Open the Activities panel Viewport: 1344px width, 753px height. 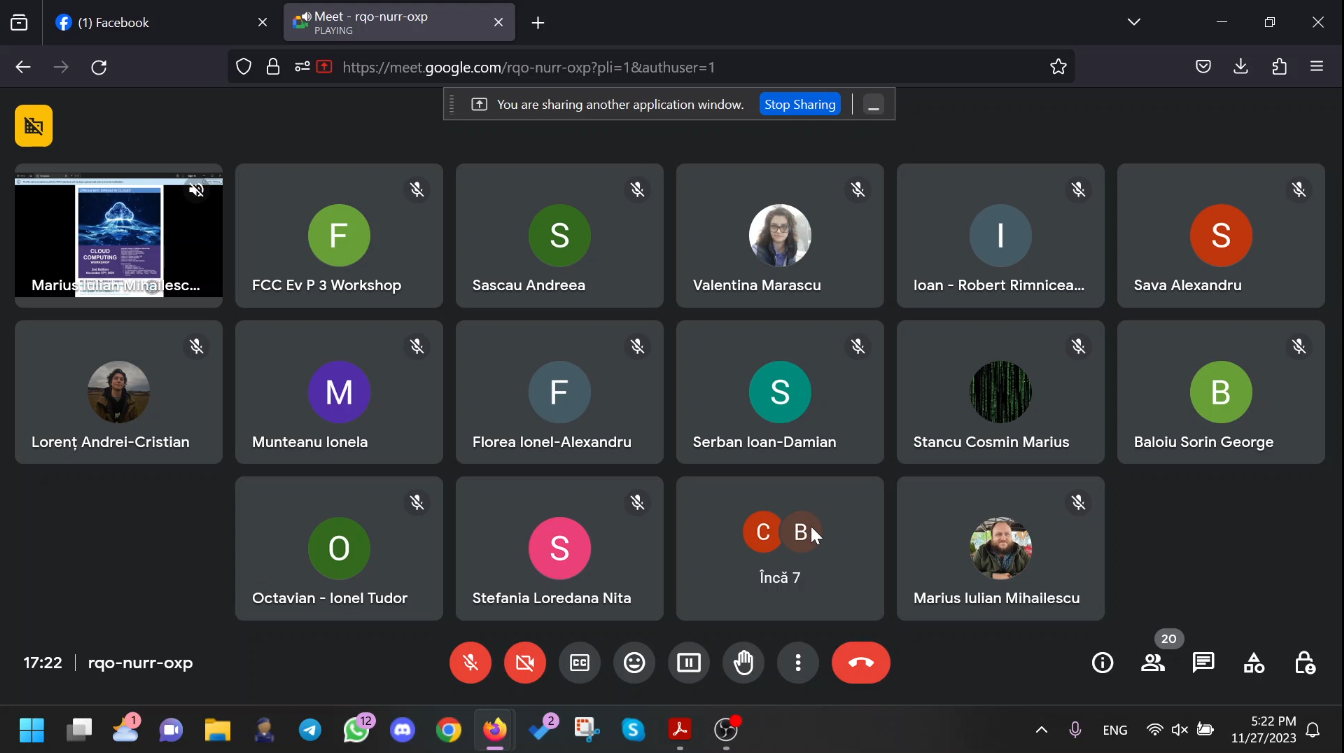[1254, 663]
